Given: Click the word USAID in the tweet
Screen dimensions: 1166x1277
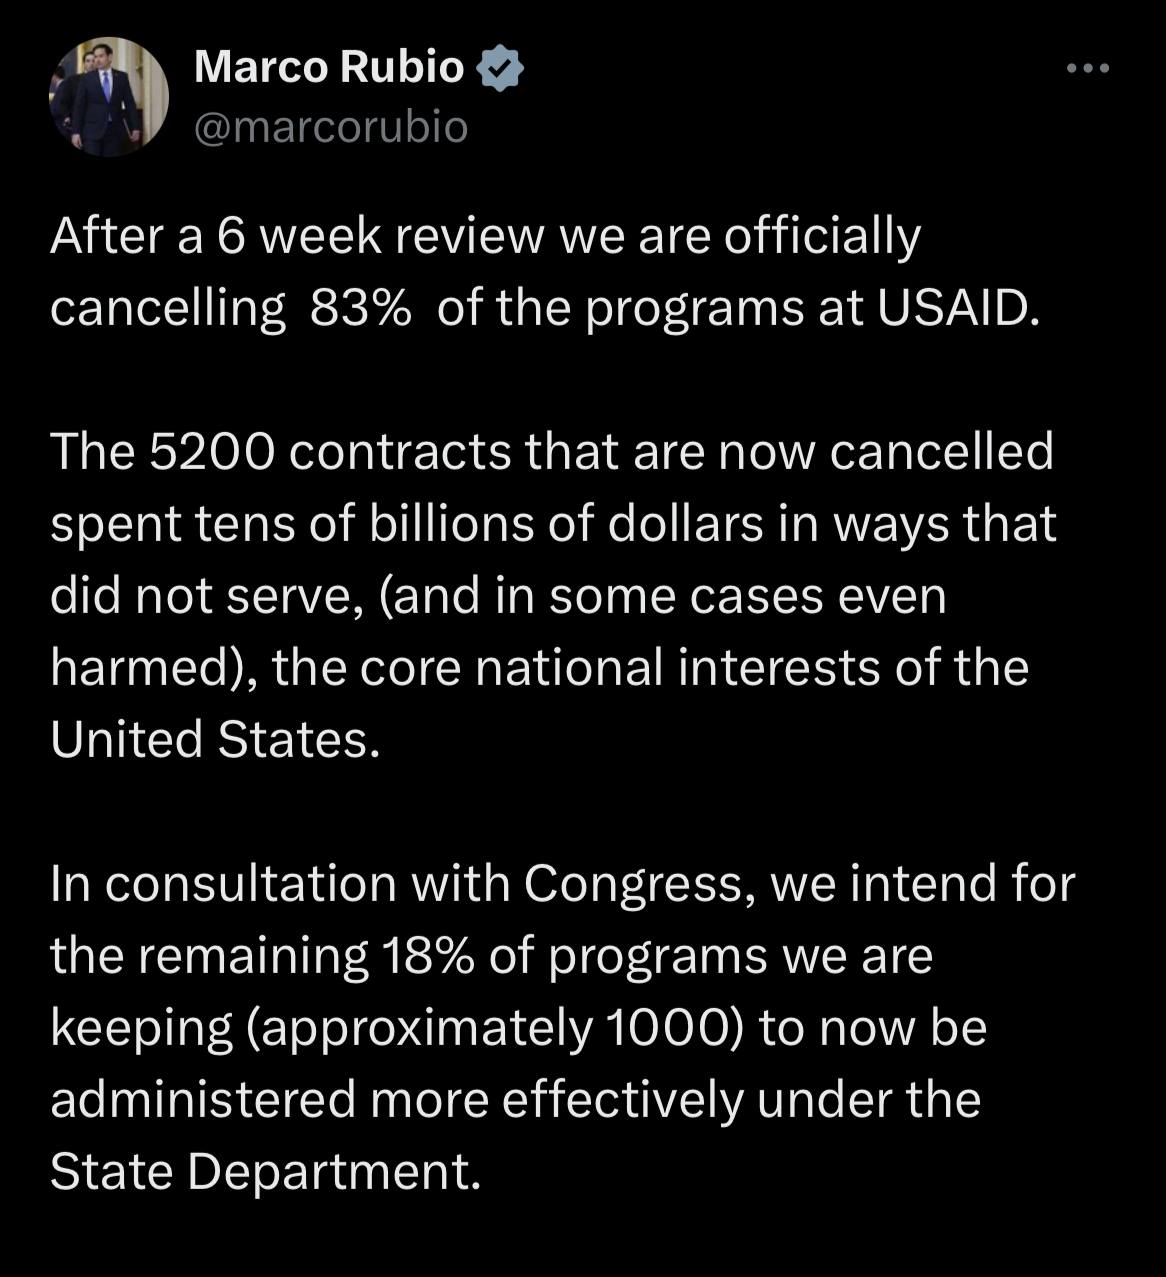Looking at the screenshot, I should (x=951, y=309).
